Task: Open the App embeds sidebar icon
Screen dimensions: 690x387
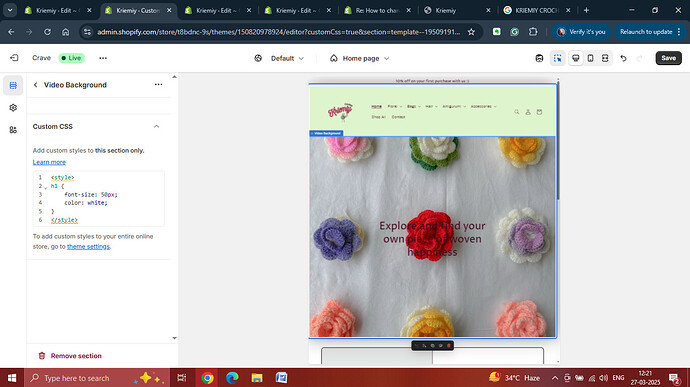Action: click(x=13, y=130)
